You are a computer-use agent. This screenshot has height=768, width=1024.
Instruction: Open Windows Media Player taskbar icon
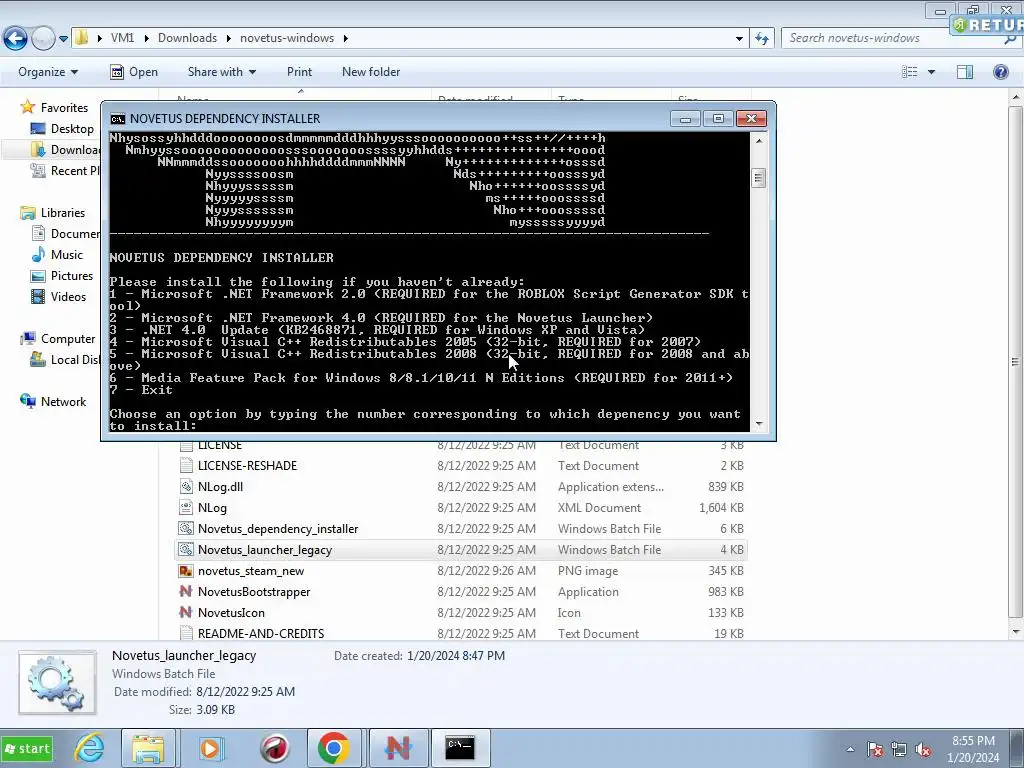tap(210, 748)
